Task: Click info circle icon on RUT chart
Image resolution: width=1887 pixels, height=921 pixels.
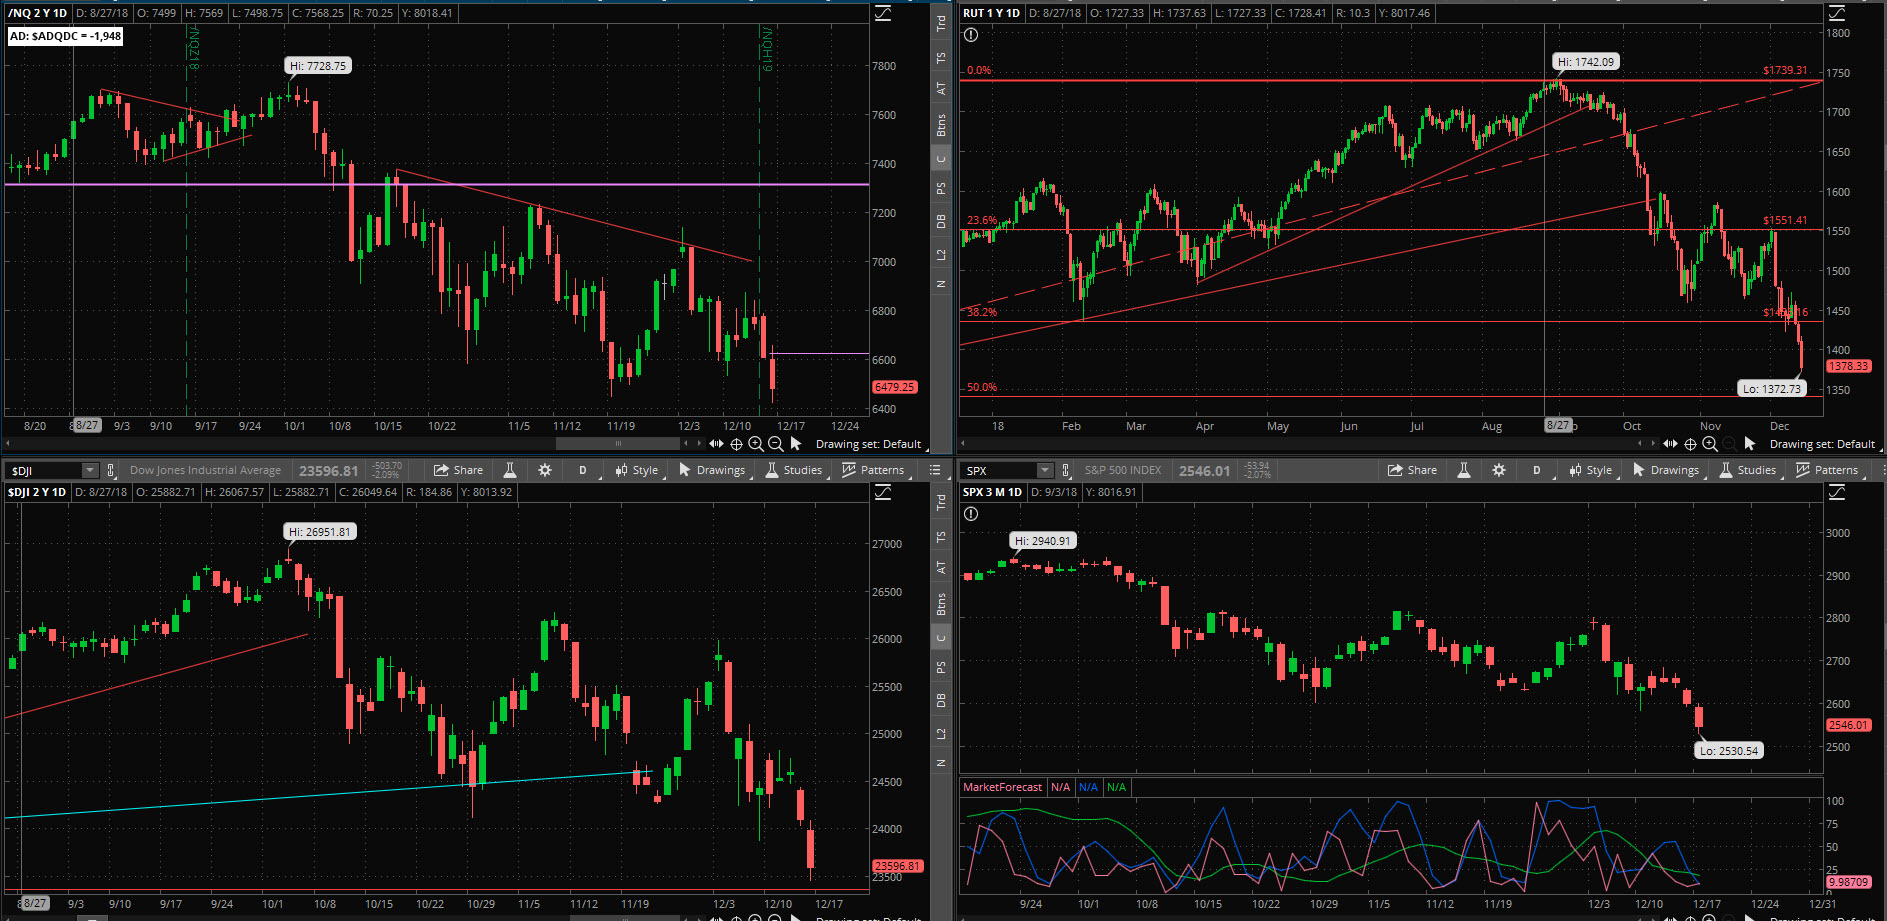Action: point(971,35)
